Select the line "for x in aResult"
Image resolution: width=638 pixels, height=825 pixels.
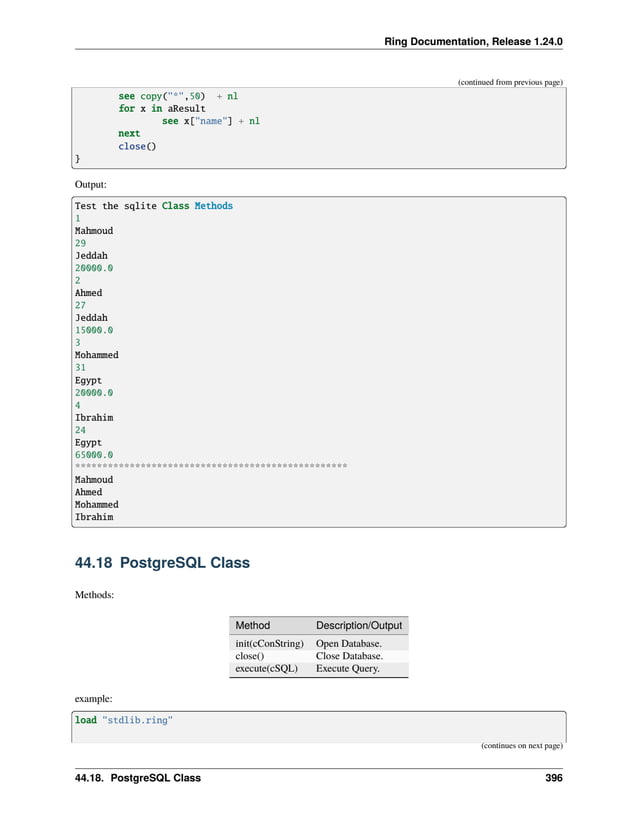point(162,108)
